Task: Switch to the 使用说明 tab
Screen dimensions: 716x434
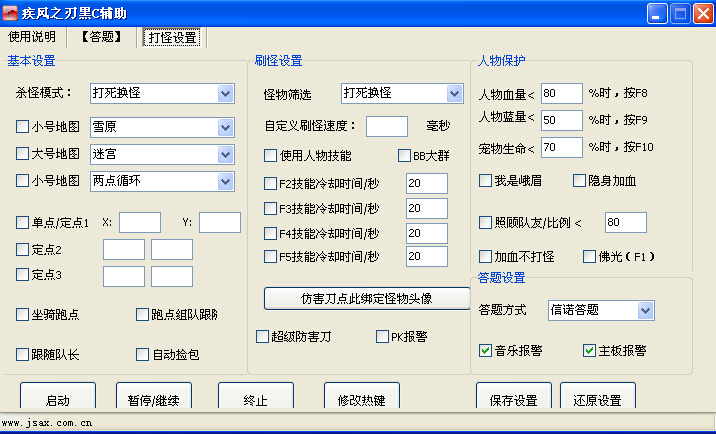Action: click(32, 37)
